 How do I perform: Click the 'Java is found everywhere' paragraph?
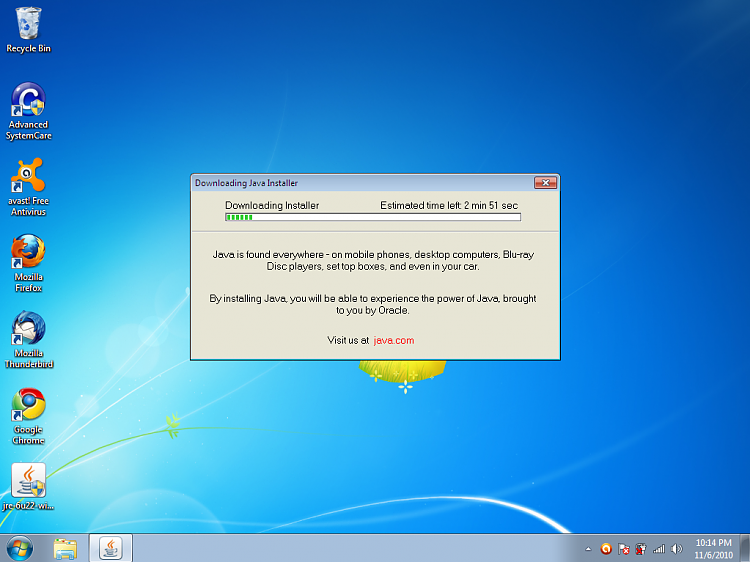[373, 261]
